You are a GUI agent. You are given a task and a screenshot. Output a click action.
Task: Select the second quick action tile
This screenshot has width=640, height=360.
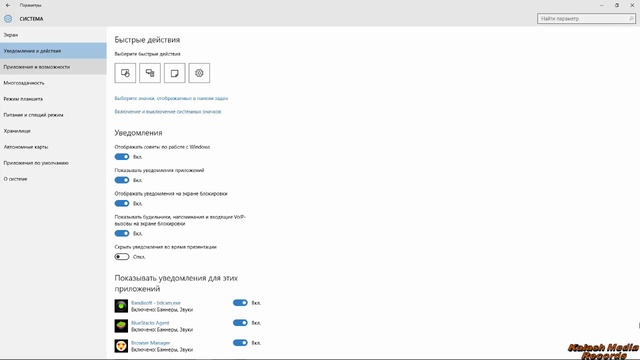pos(150,73)
